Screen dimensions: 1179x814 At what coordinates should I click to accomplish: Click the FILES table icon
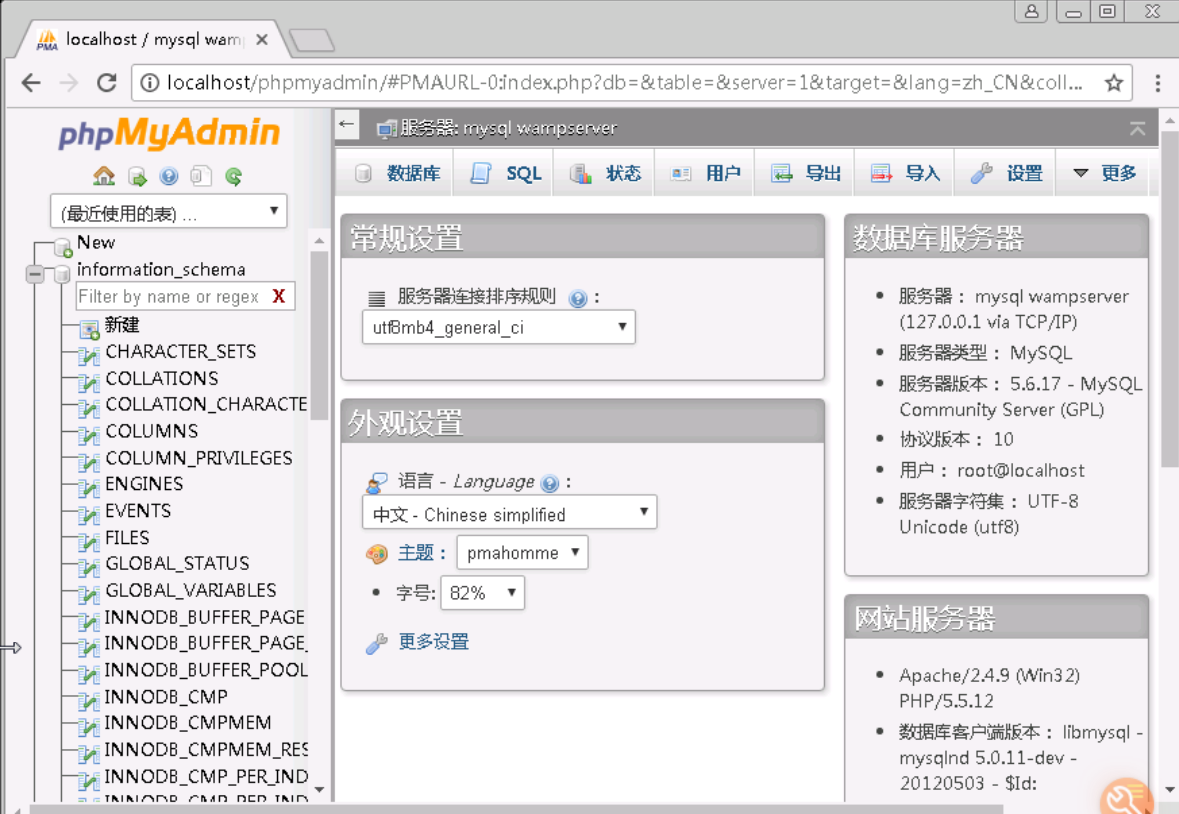pos(89,542)
